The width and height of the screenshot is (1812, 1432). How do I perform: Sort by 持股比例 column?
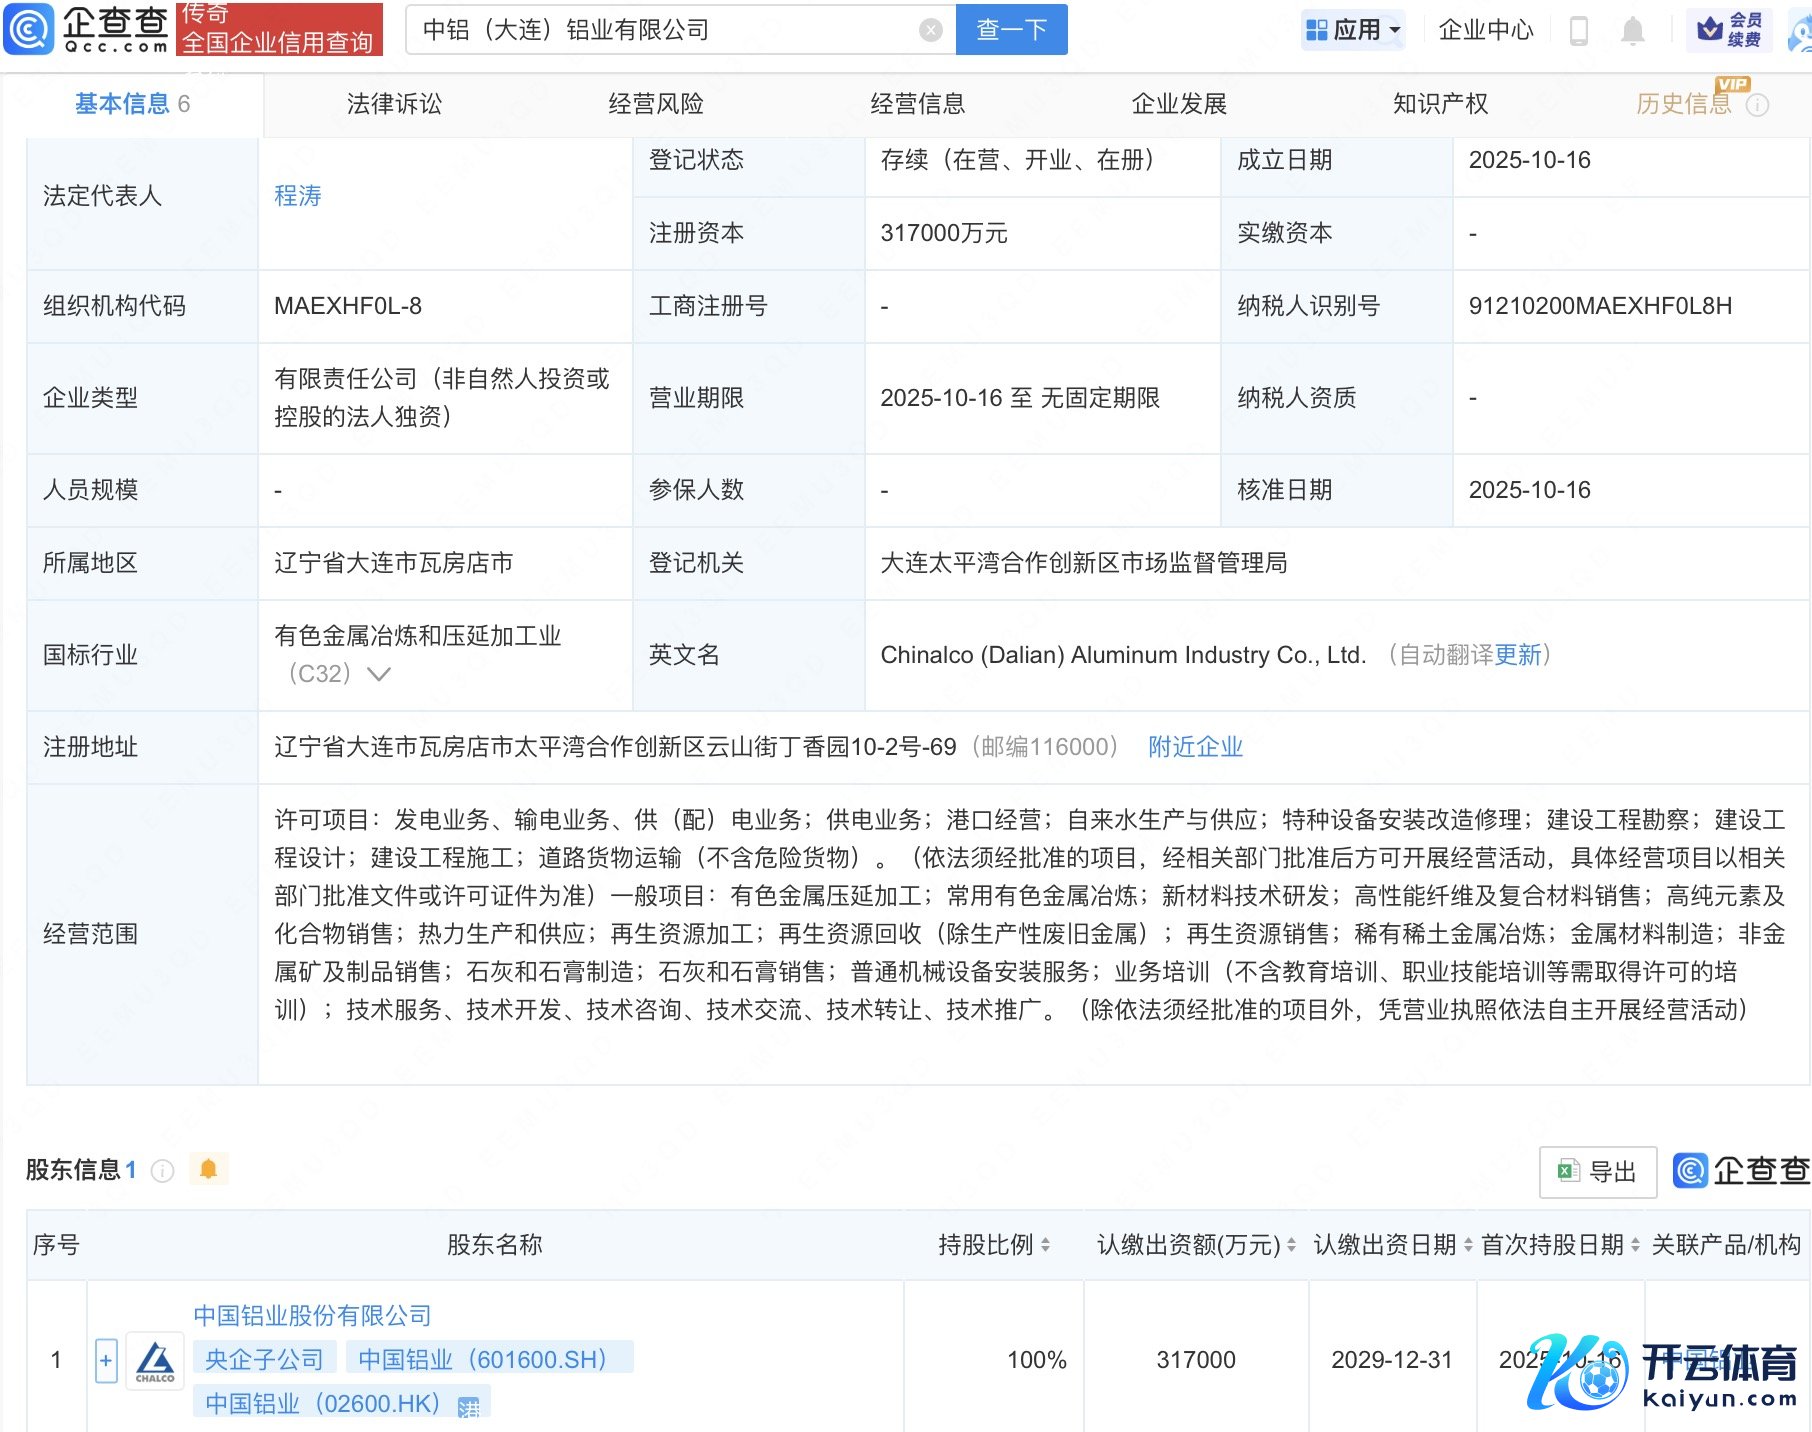point(1045,1245)
